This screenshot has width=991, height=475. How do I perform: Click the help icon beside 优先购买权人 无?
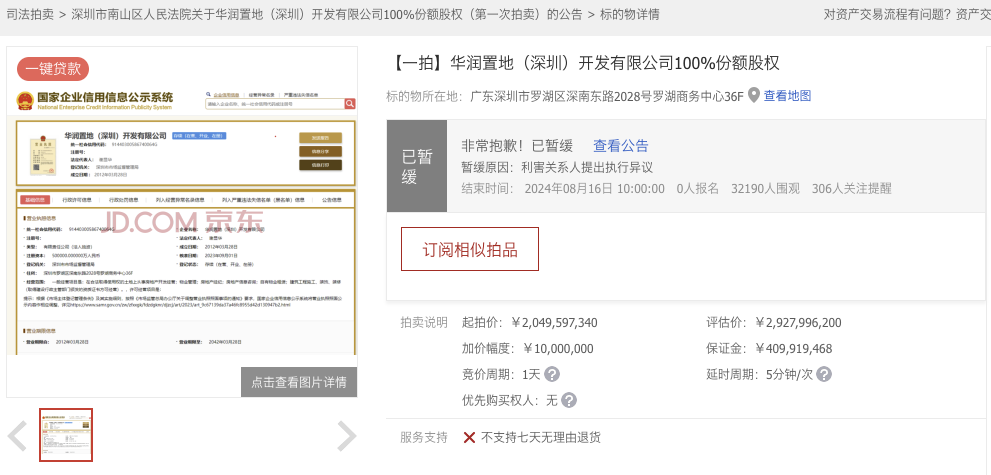(569, 400)
